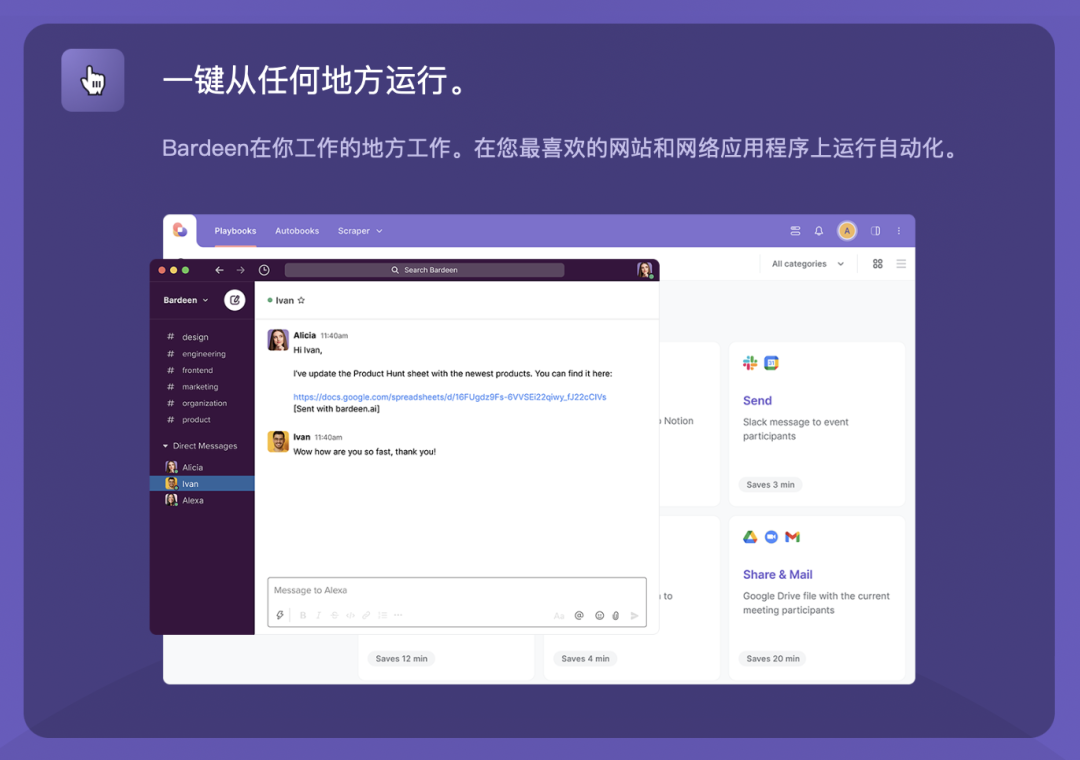Toggle ordered list formatting
The width and height of the screenshot is (1080, 760).
(x=382, y=615)
